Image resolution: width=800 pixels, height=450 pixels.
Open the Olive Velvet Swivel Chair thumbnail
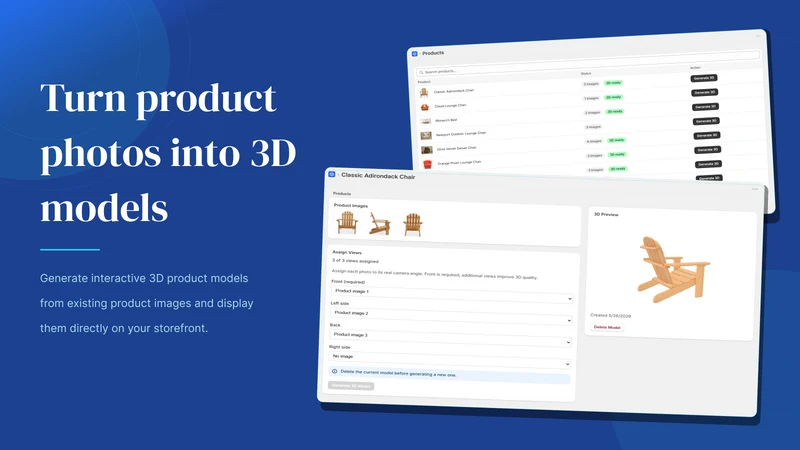pyautogui.click(x=427, y=150)
